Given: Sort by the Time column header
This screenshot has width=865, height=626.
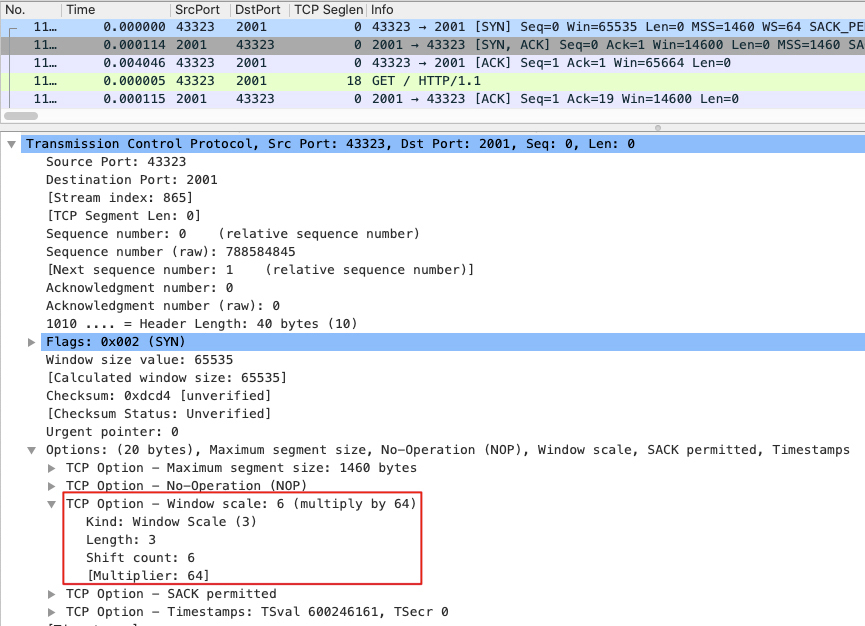Looking at the screenshot, I should point(116,10).
